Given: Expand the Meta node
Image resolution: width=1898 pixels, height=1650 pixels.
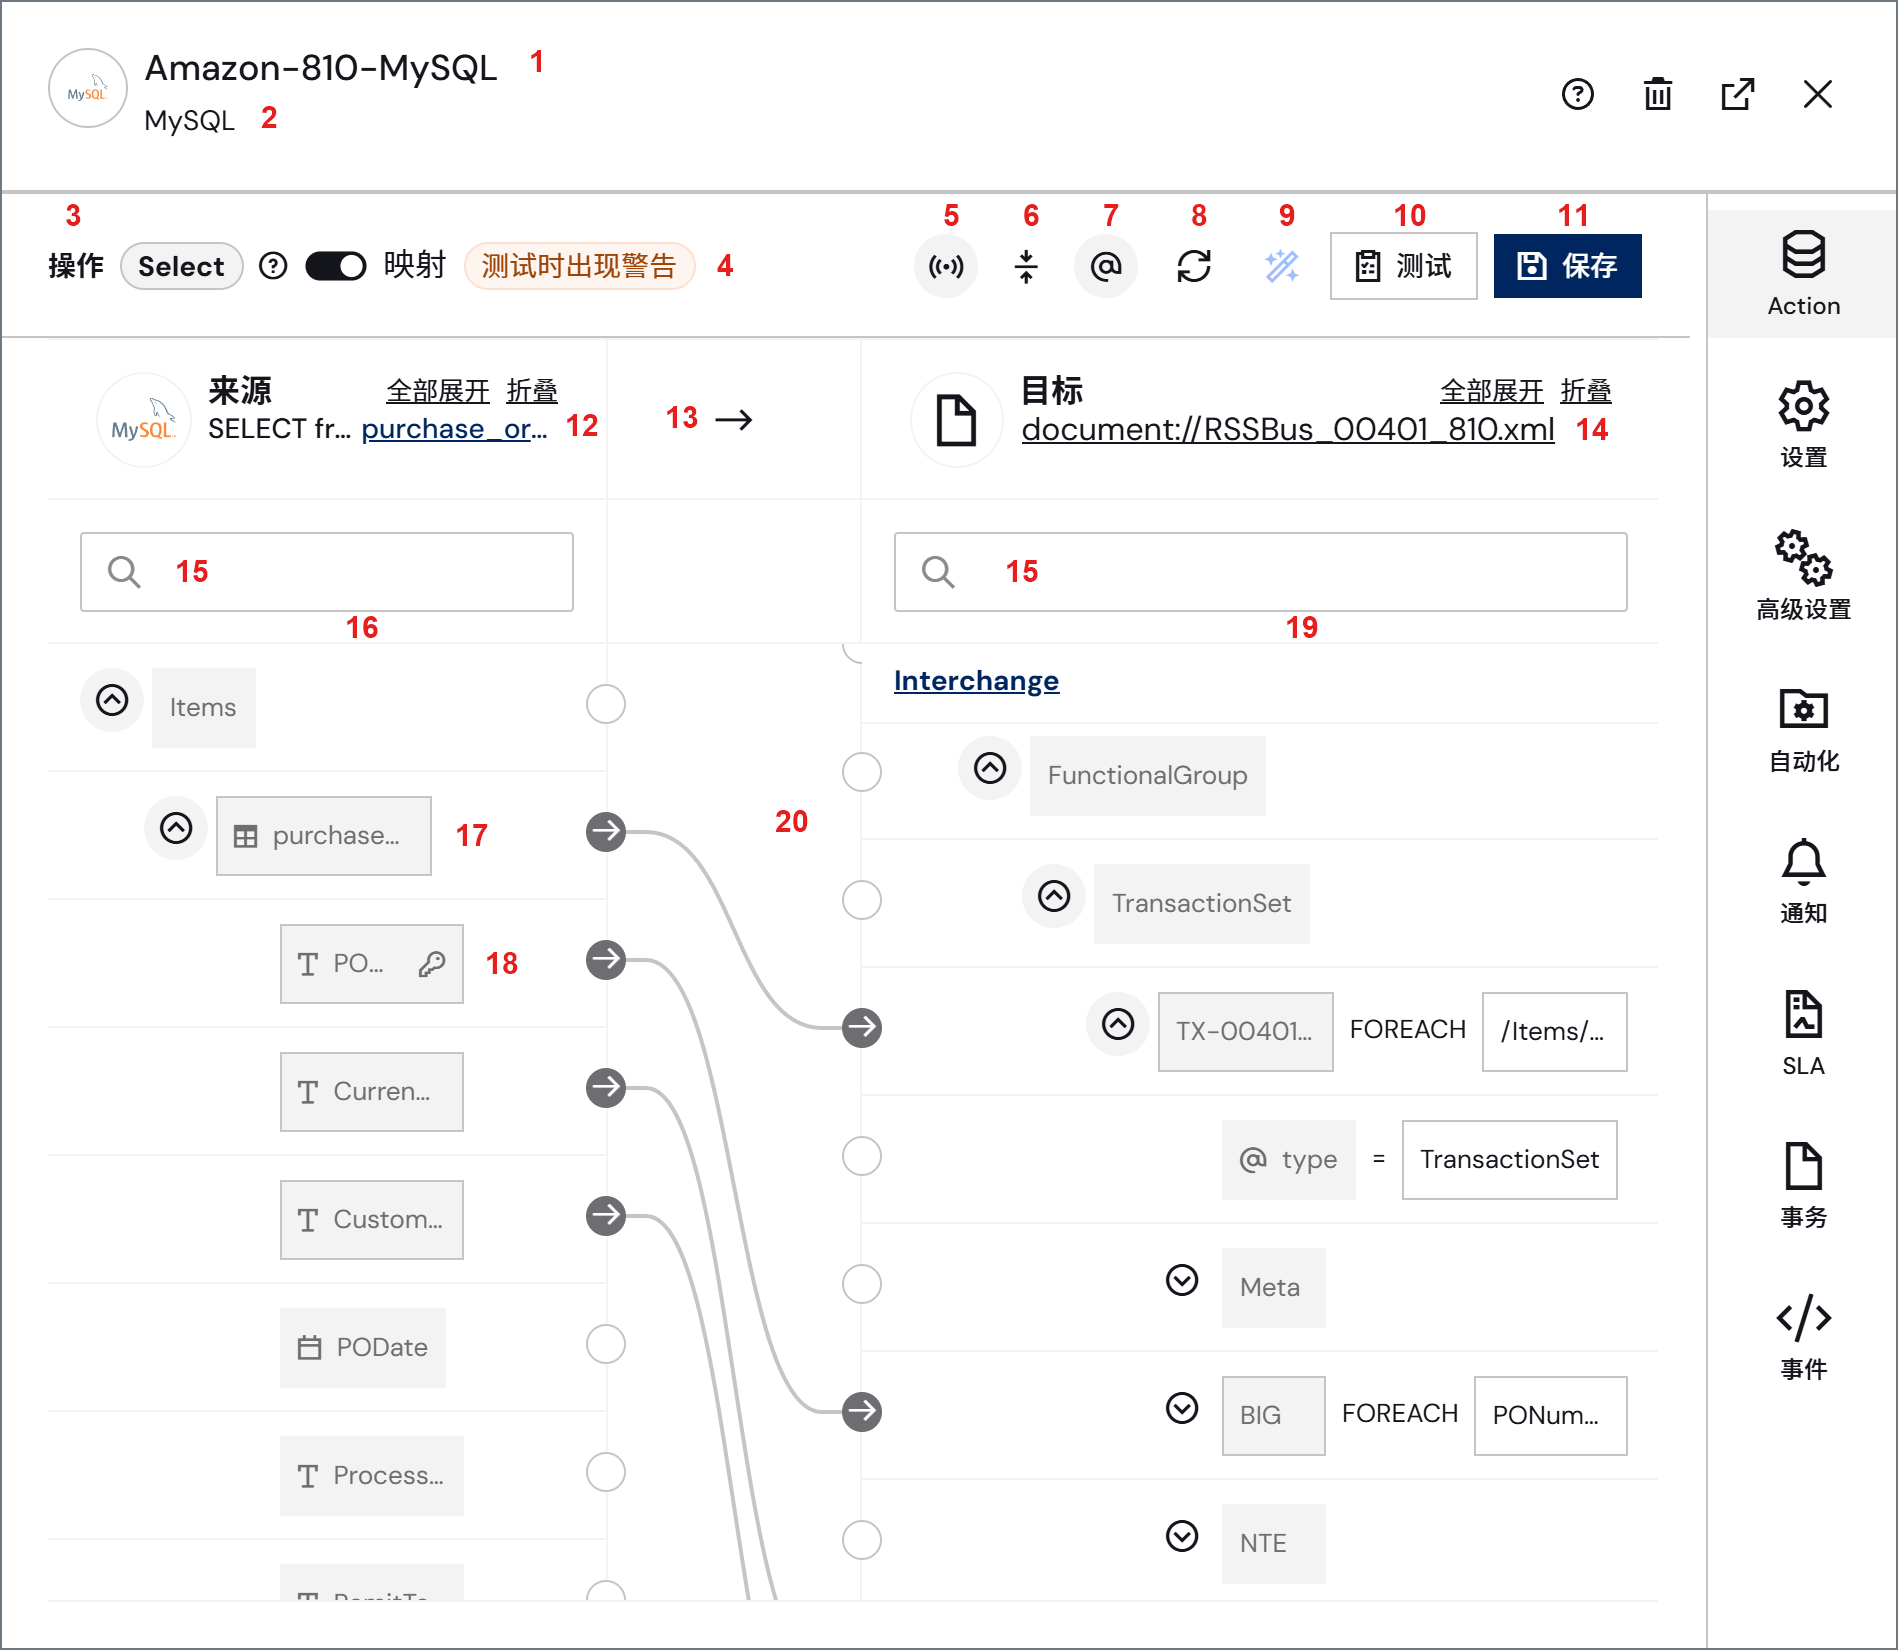Looking at the screenshot, I should [x=1182, y=1280].
